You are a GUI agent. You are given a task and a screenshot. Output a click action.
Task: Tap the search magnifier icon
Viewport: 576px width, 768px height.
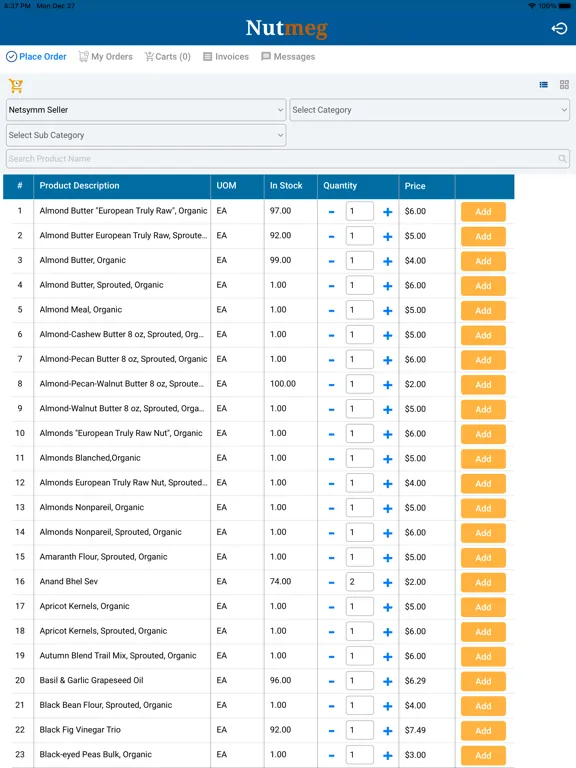[562, 159]
